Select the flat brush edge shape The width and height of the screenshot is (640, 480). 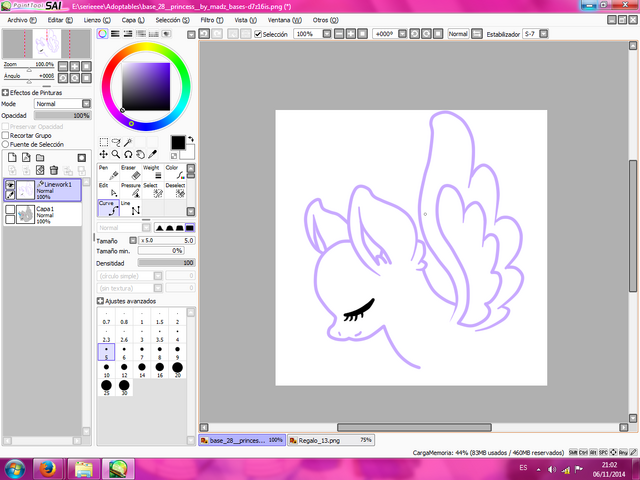click(190, 228)
